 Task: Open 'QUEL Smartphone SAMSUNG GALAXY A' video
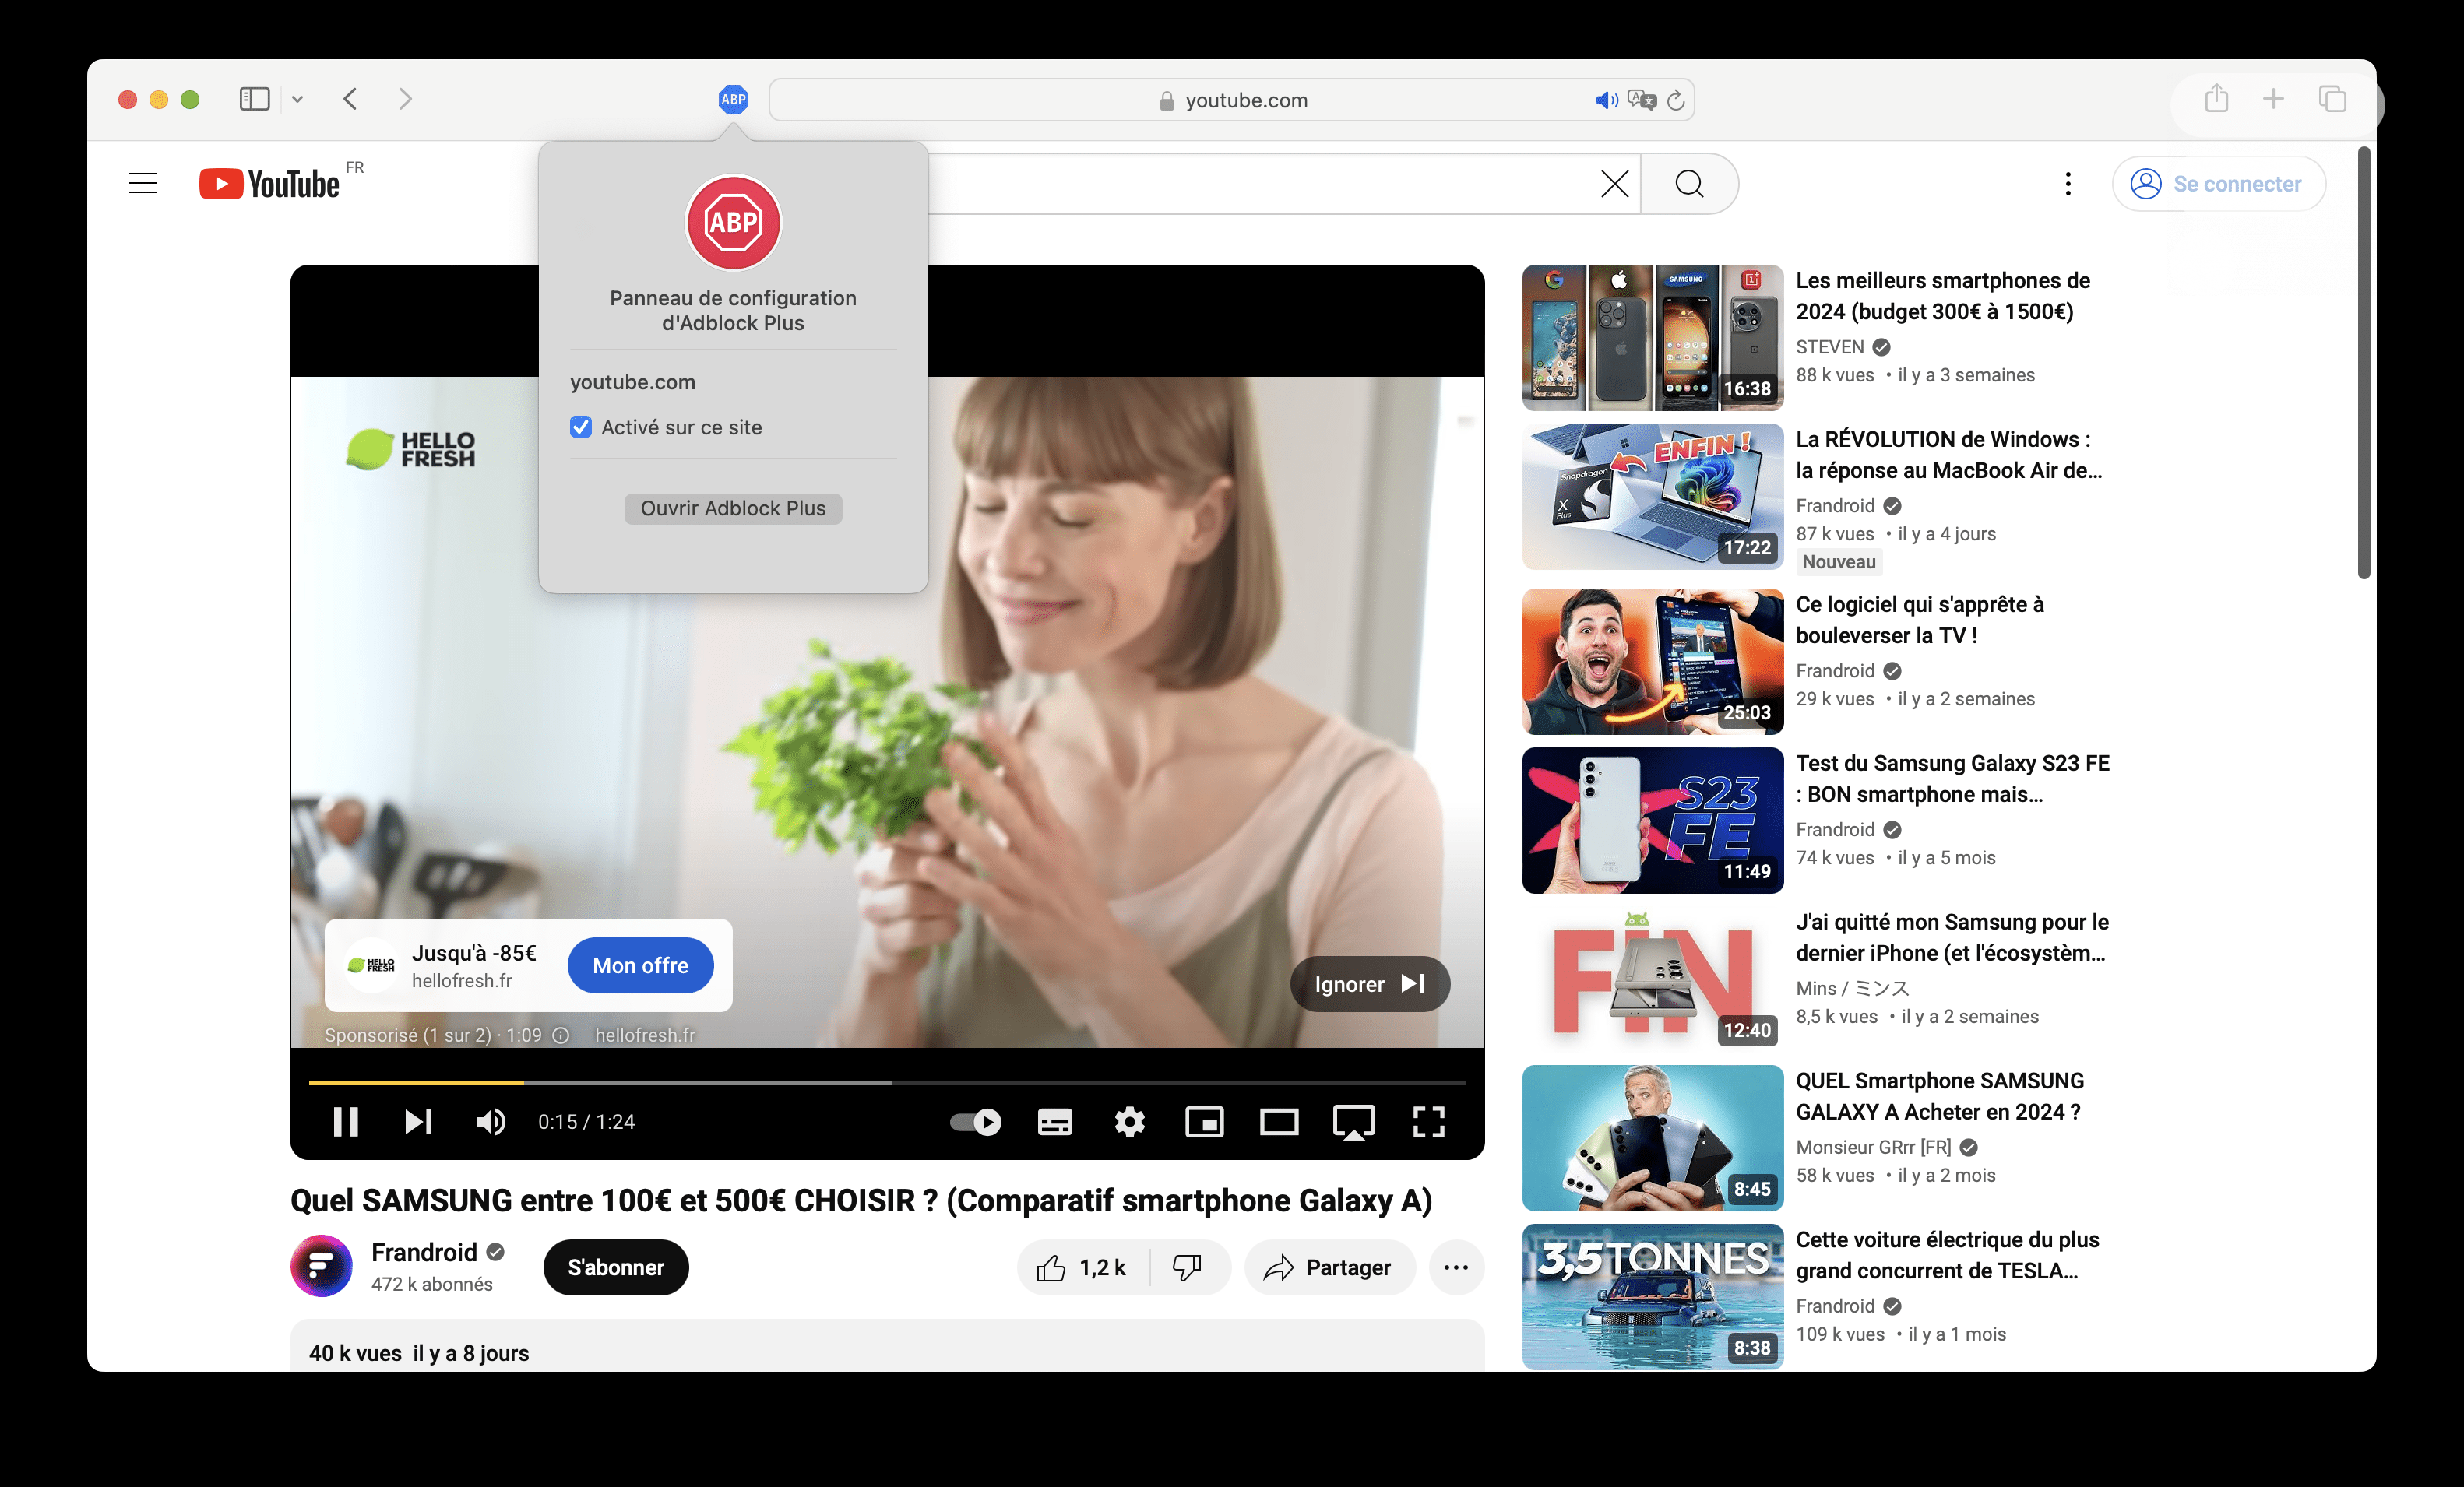pos(1940,1096)
